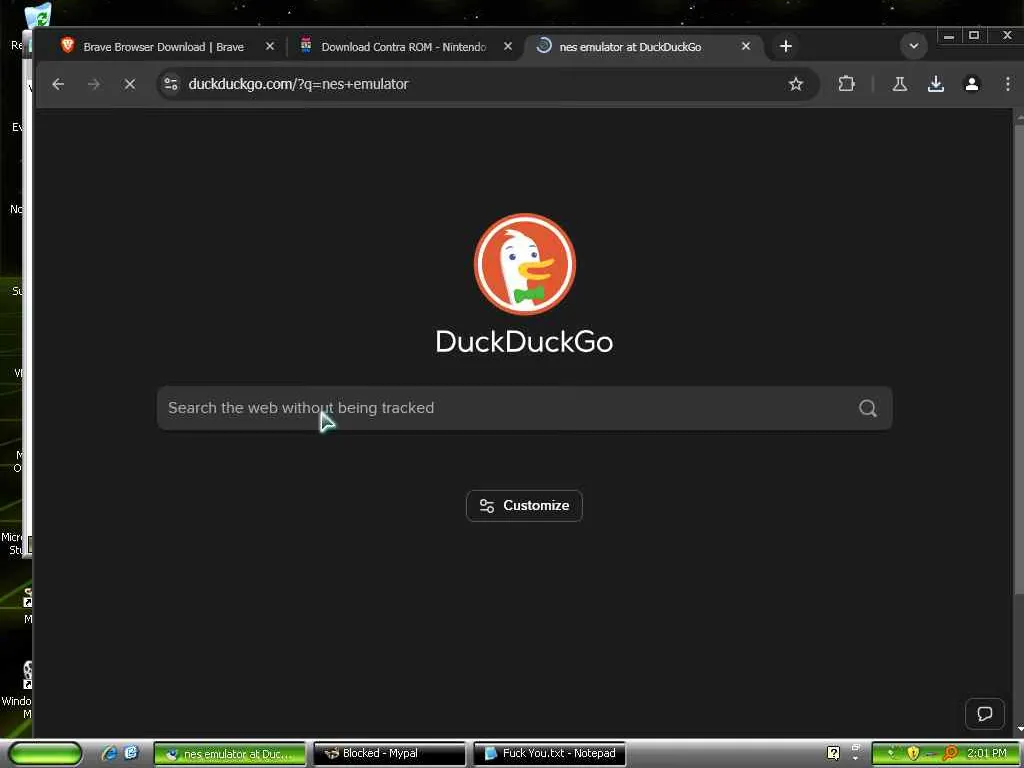
Task: Switch to Blocked - Mypal taskbar window
Action: tap(390, 754)
